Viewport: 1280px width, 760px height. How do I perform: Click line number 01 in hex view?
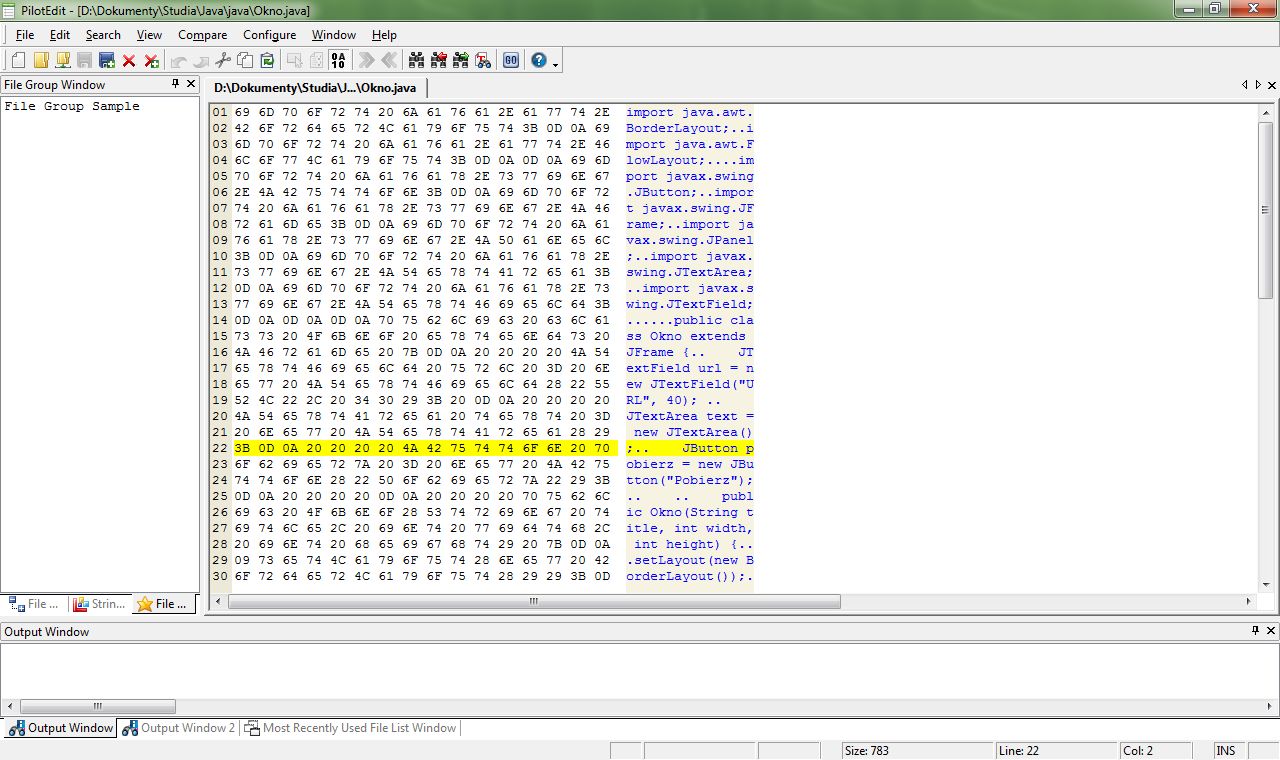219,112
